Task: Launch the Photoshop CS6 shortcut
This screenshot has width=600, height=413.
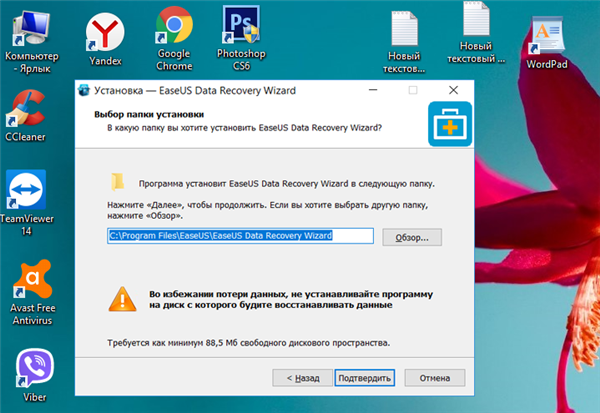Action: pyautogui.click(x=241, y=38)
